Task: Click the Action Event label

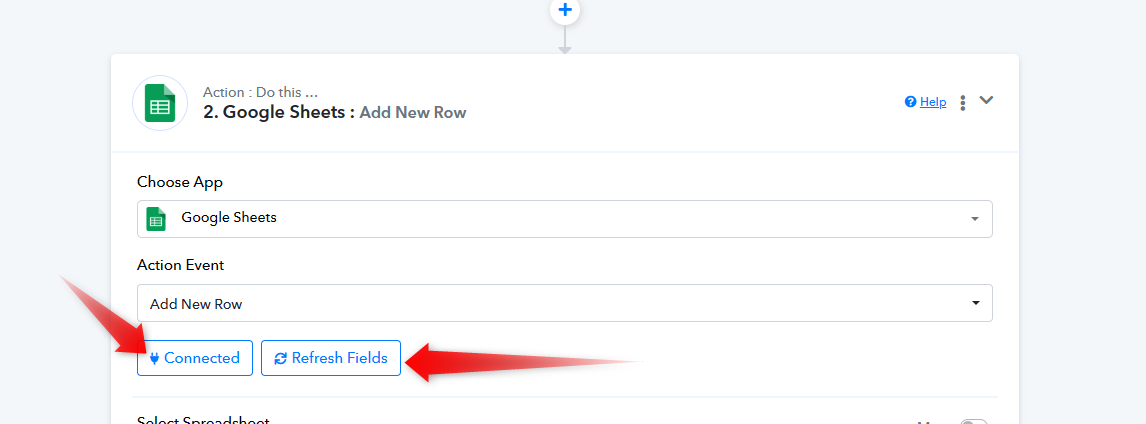Action: [181, 265]
